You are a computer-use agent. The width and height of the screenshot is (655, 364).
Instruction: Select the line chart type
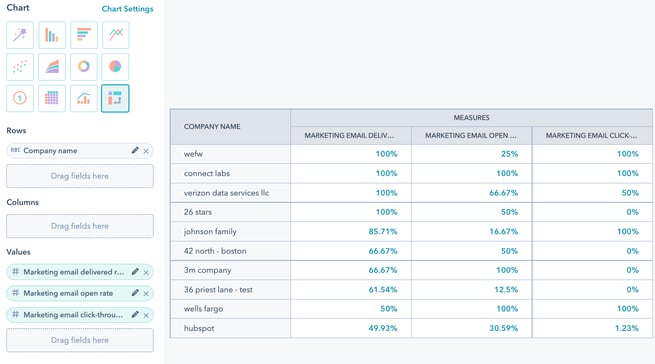tap(115, 35)
